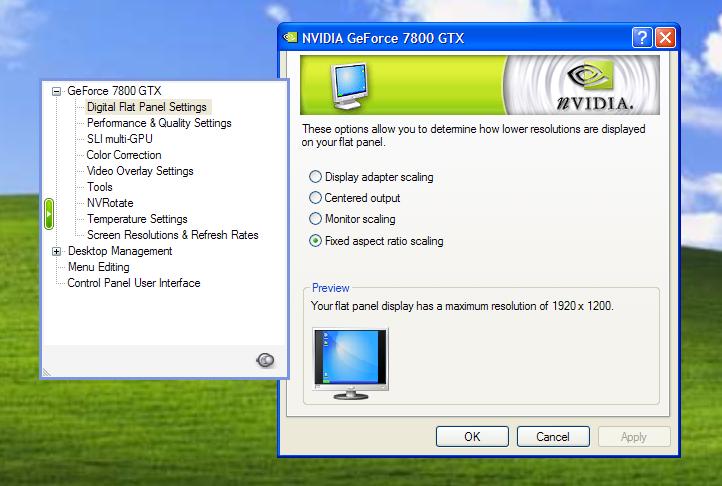This screenshot has height=486, width=722.
Task: Click the question mark help button
Action: click(642, 38)
